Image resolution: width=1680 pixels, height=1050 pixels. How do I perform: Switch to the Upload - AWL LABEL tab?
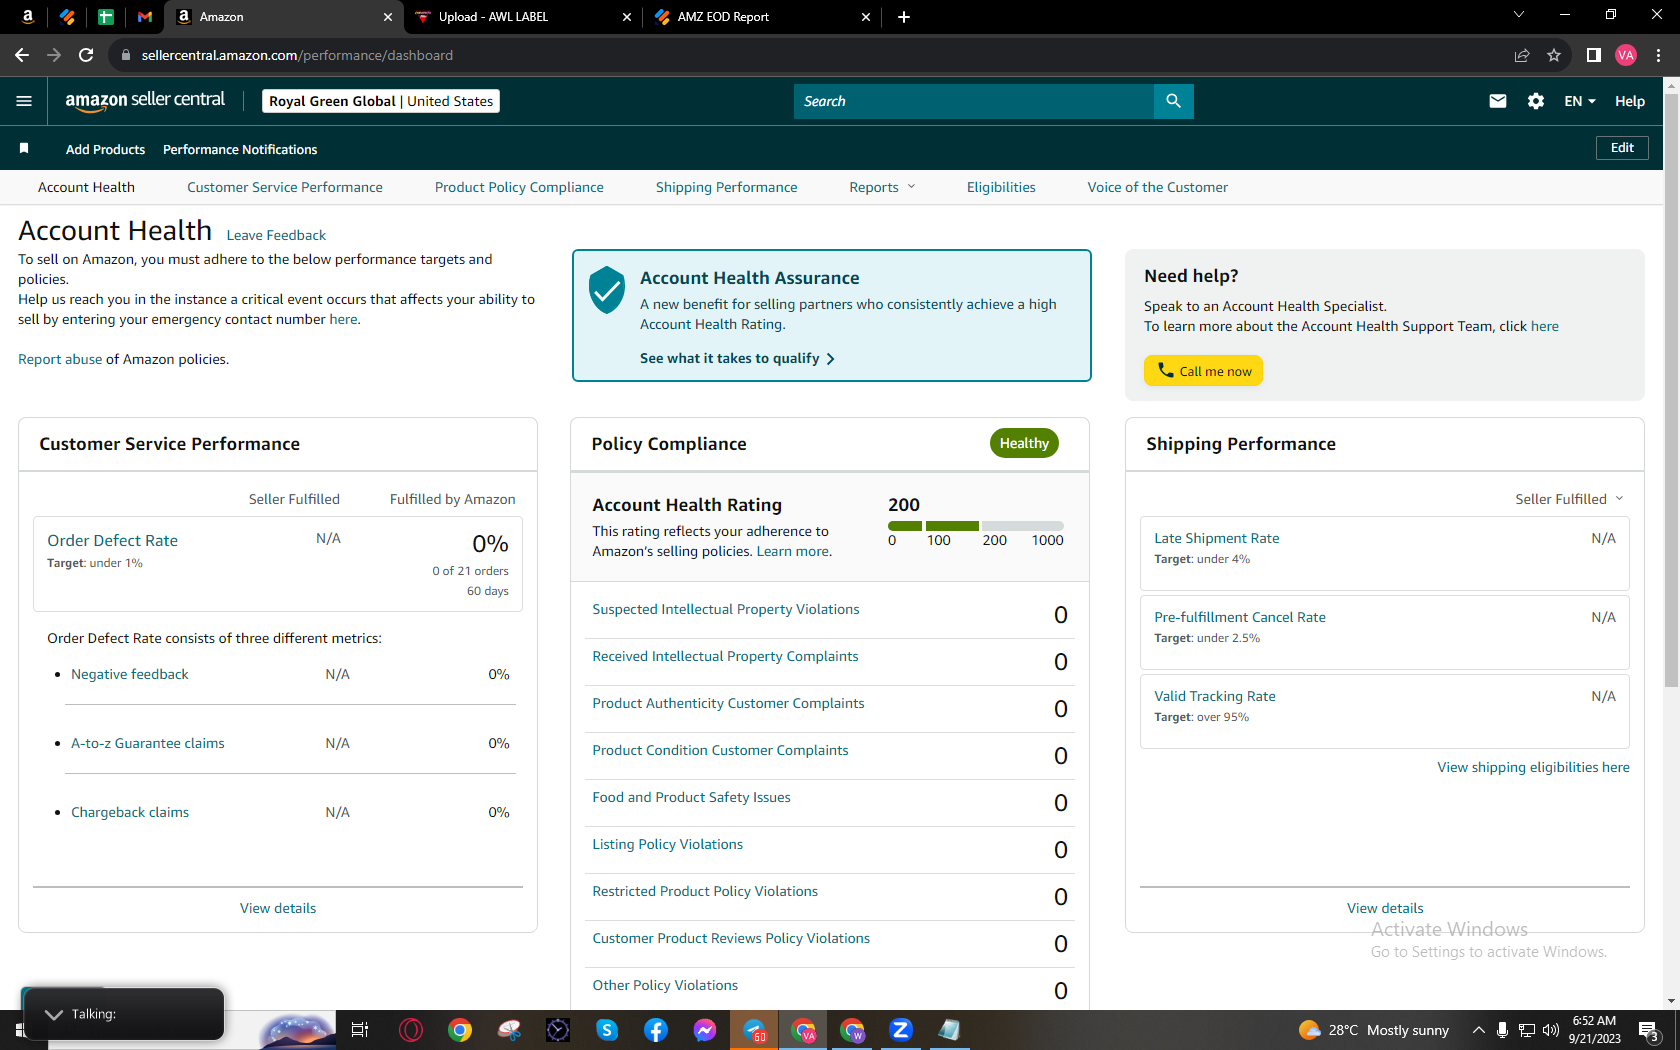click(524, 17)
